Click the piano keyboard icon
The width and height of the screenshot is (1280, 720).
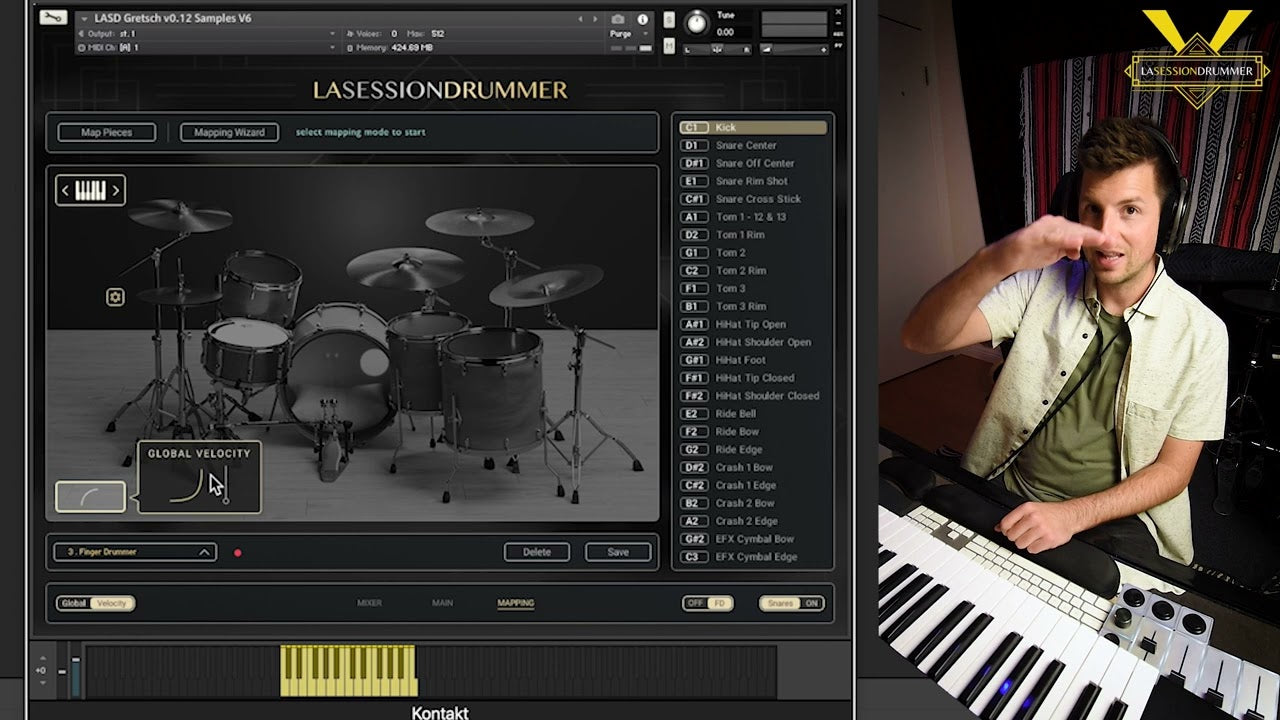90,190
